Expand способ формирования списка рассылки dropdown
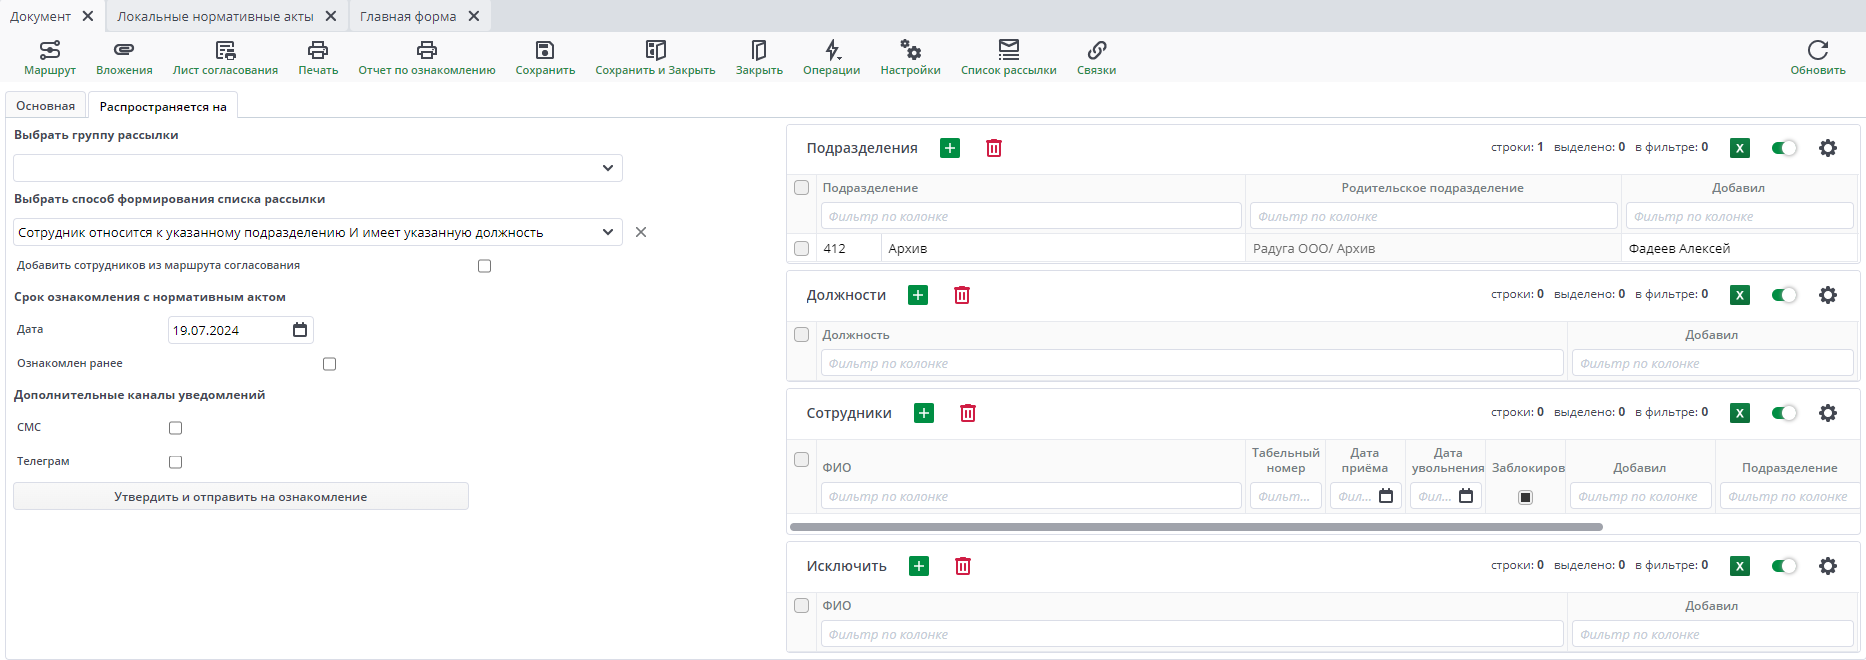The width and height of the screenshot is (1866, 660). coord(607,232)
